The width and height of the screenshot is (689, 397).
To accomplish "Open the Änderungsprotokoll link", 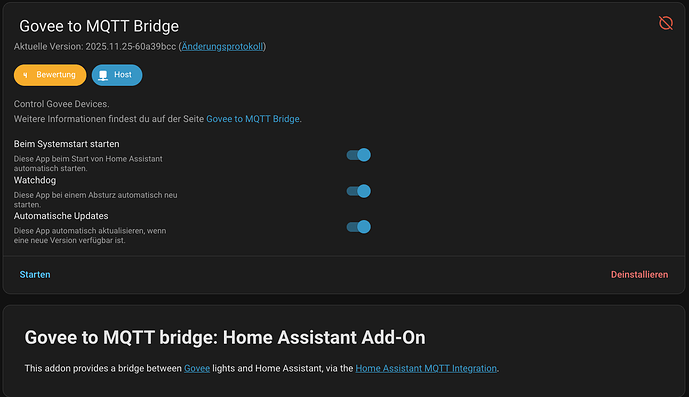I will pyautogui.click(x=222, y=47).
